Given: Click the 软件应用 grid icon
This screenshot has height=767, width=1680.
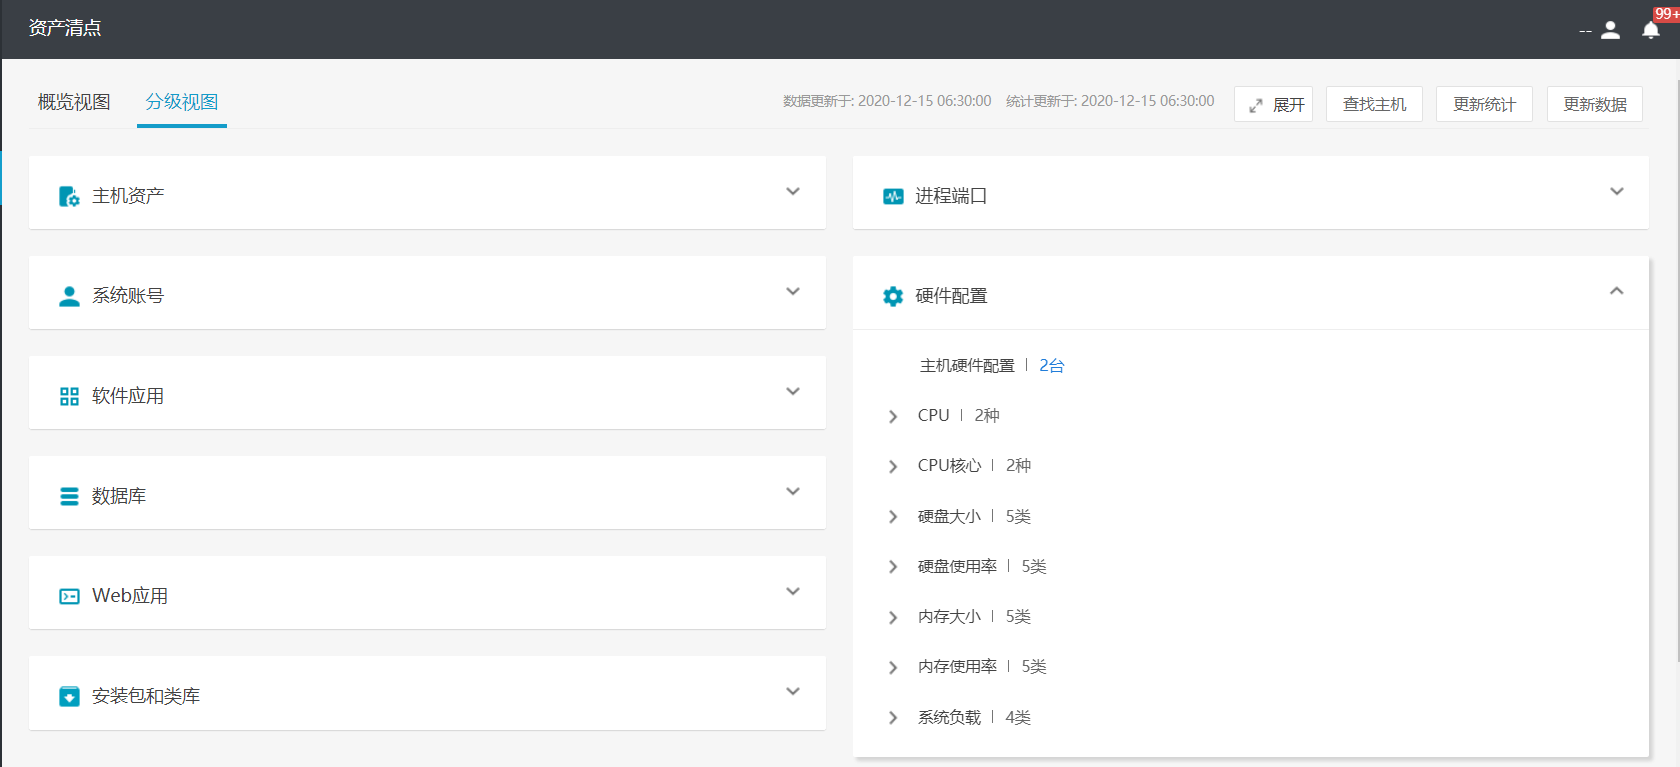Looking at the screenshot, I should 69,396.
